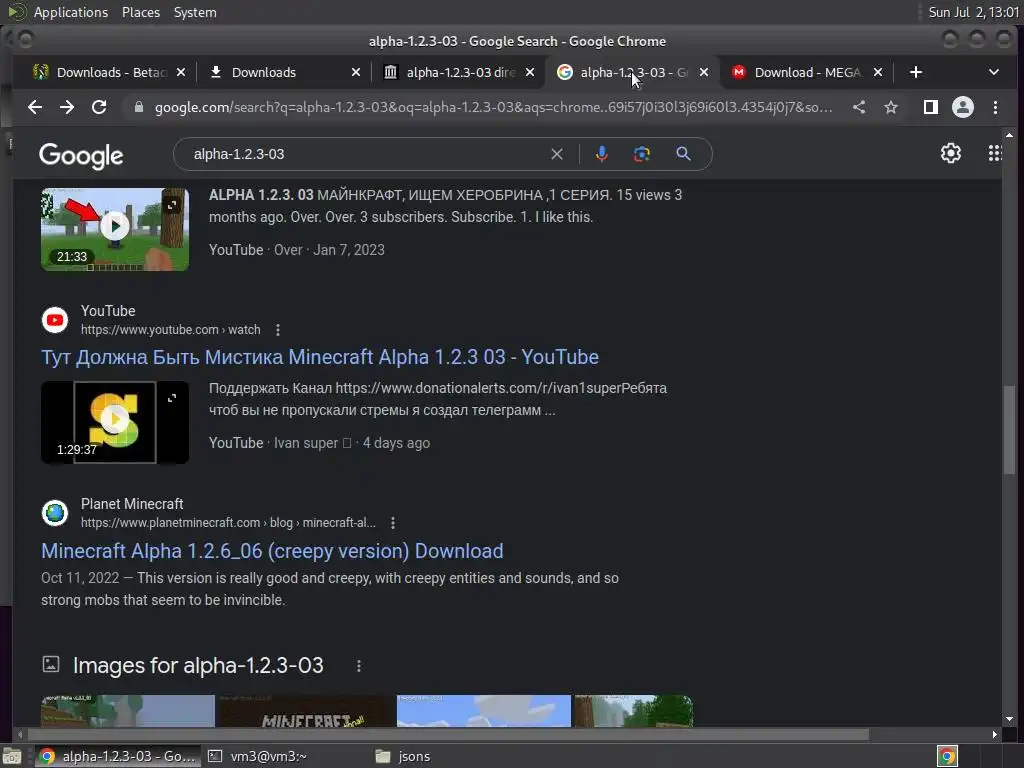Open the Places menu
This screenshot has height=768, width=1024.
click(x=141, y=12)
